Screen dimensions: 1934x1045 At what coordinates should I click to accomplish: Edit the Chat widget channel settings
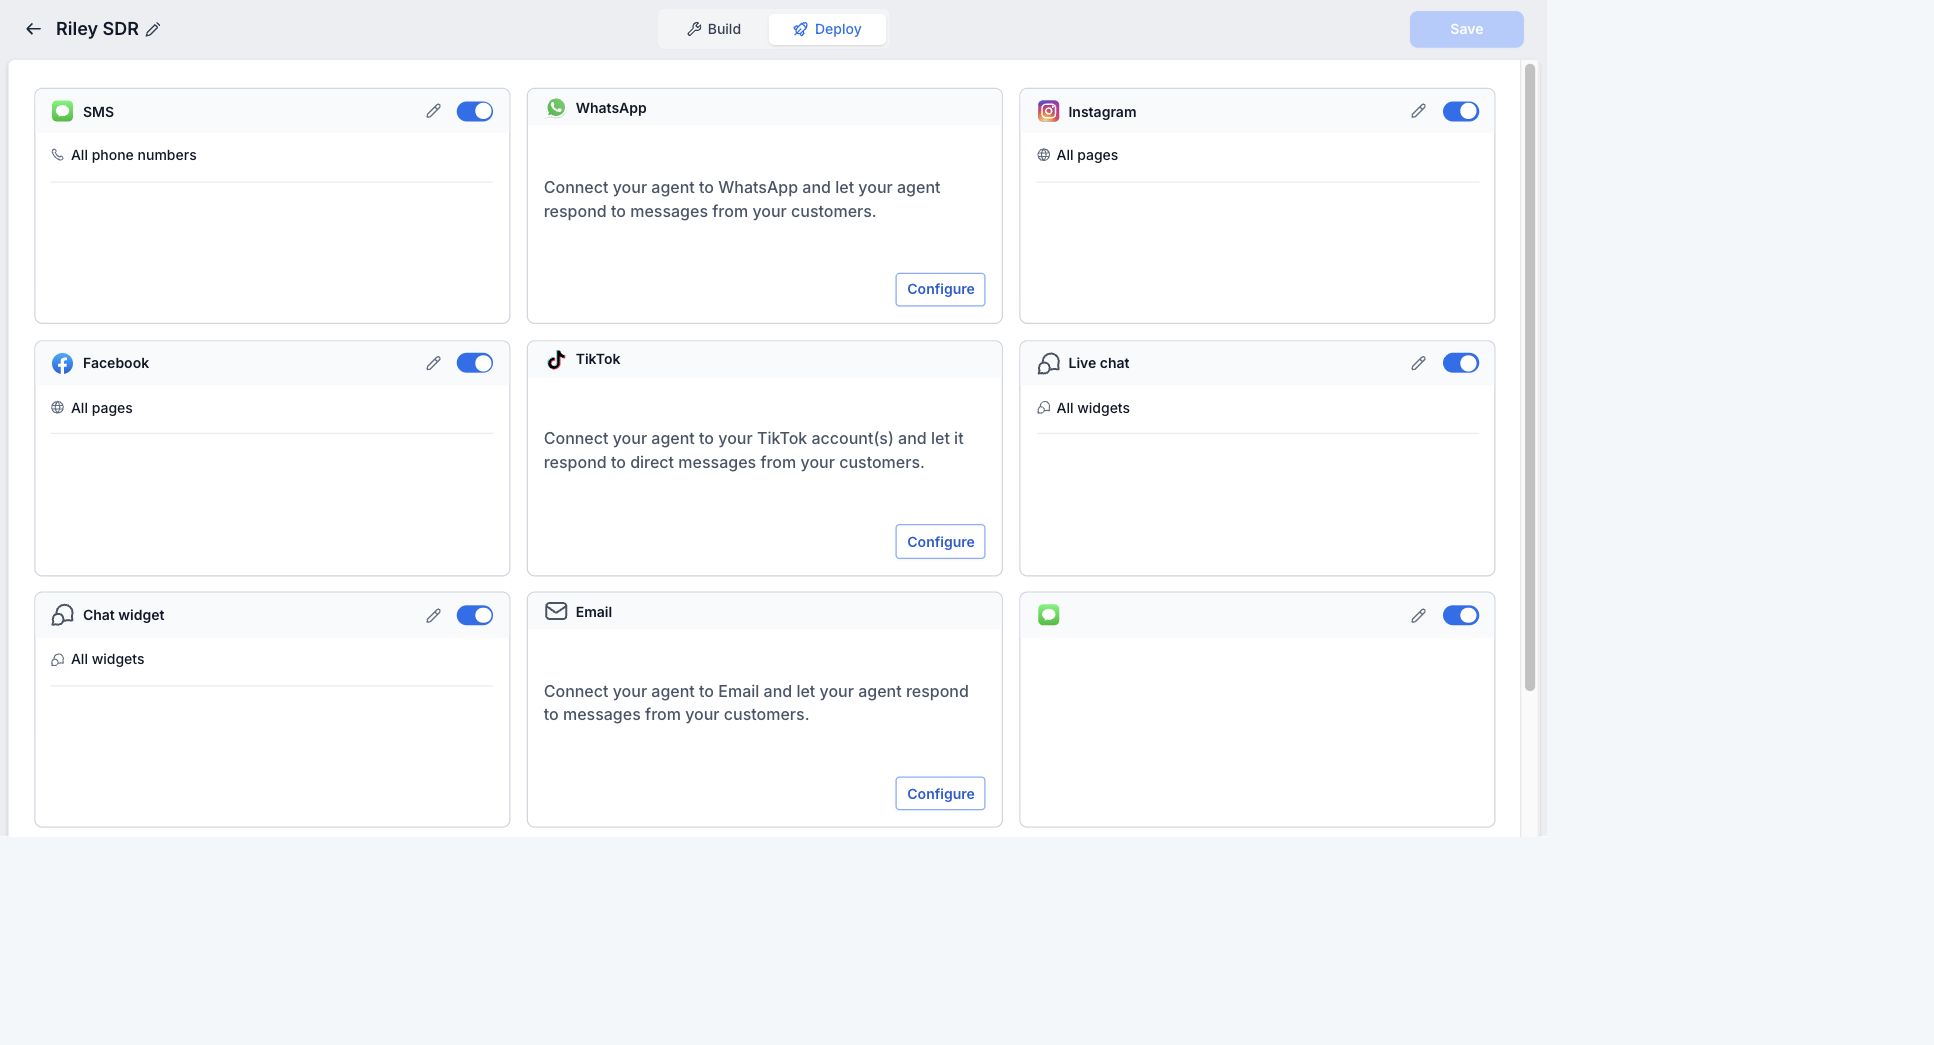[433, 615]
